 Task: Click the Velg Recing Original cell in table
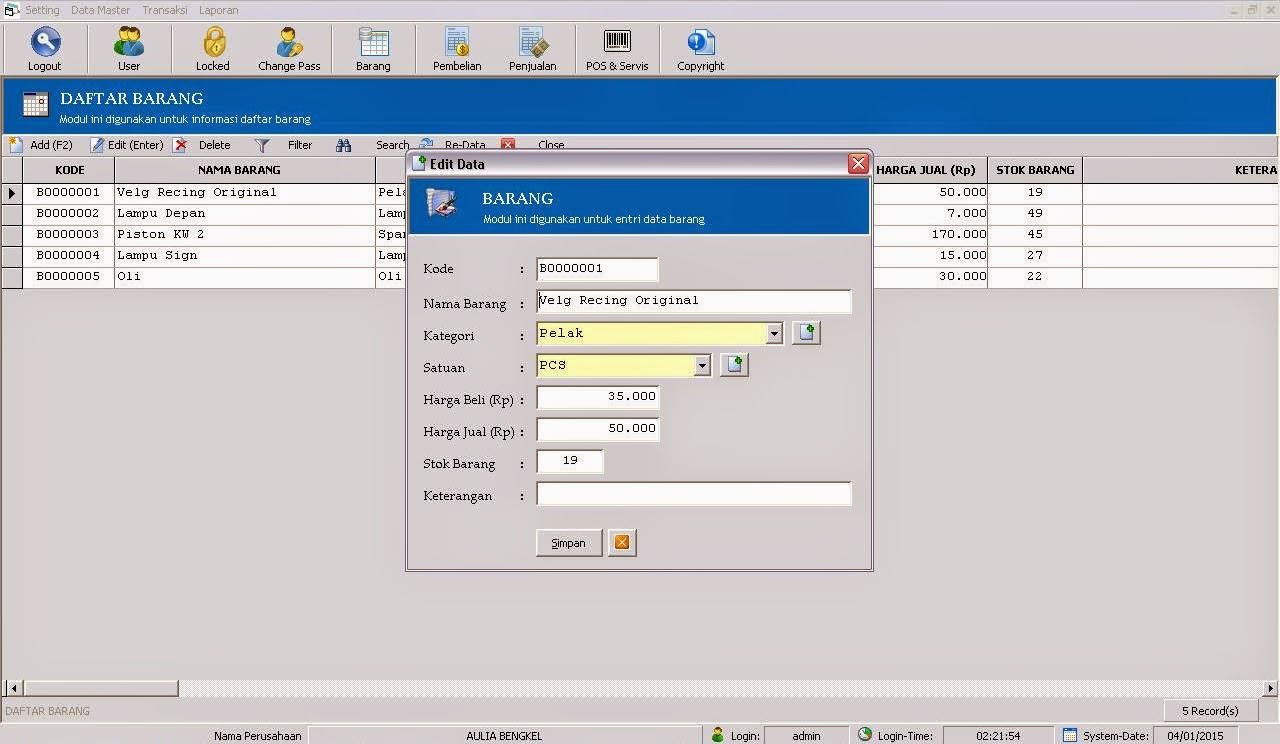click(244, 192)
